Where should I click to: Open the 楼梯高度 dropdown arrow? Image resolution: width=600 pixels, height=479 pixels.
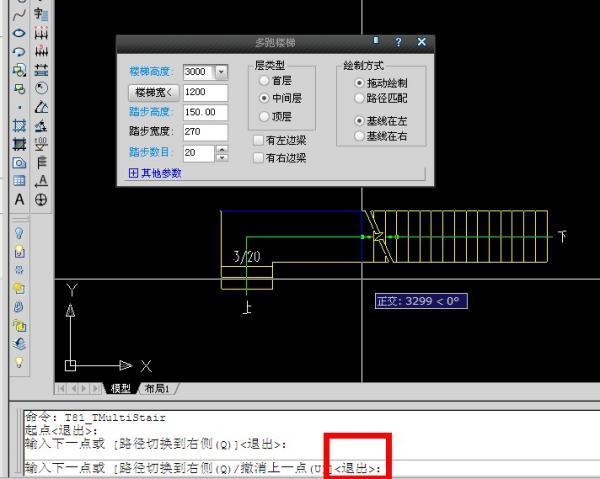pyautogui.click(x=221, y=72)
